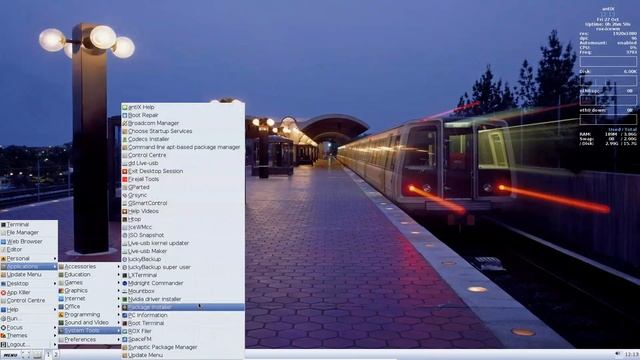Screen dimensions: 640x360
Task: Click the antiX Help icon
Action: click(125, 107)
